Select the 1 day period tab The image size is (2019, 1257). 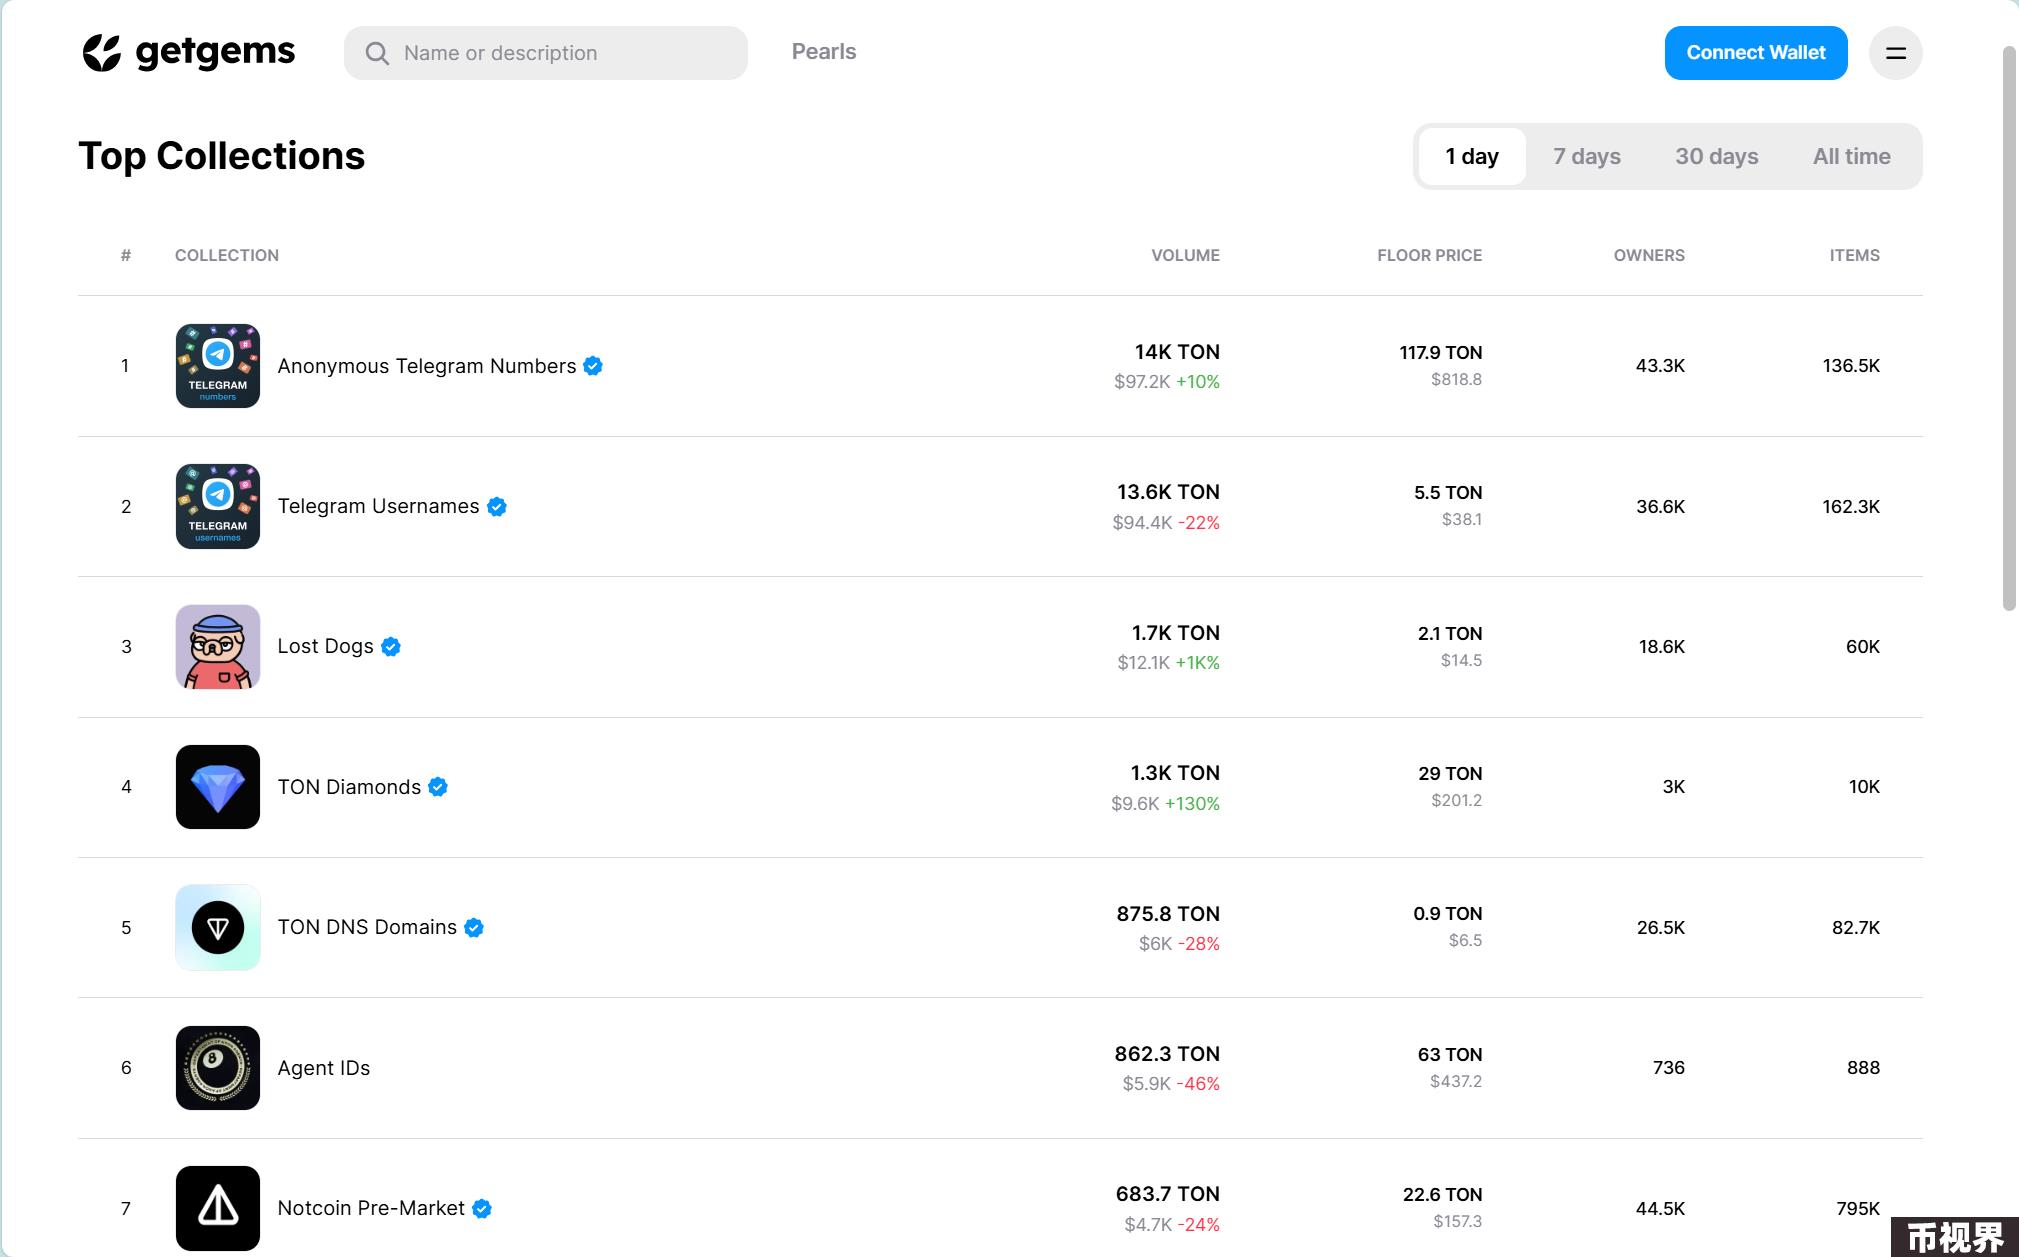pos(1472,156)
